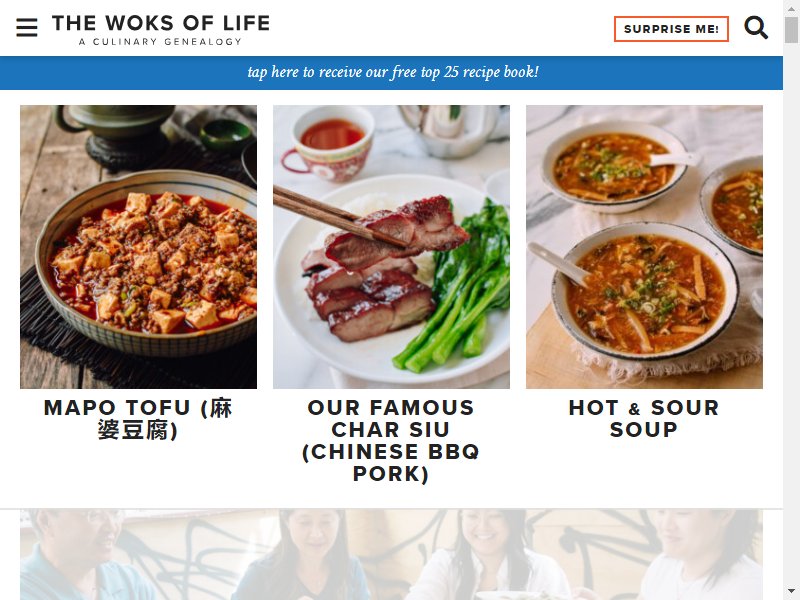Click Our Famous Char Siu title
800x600 pixels.
click(391, 441)
